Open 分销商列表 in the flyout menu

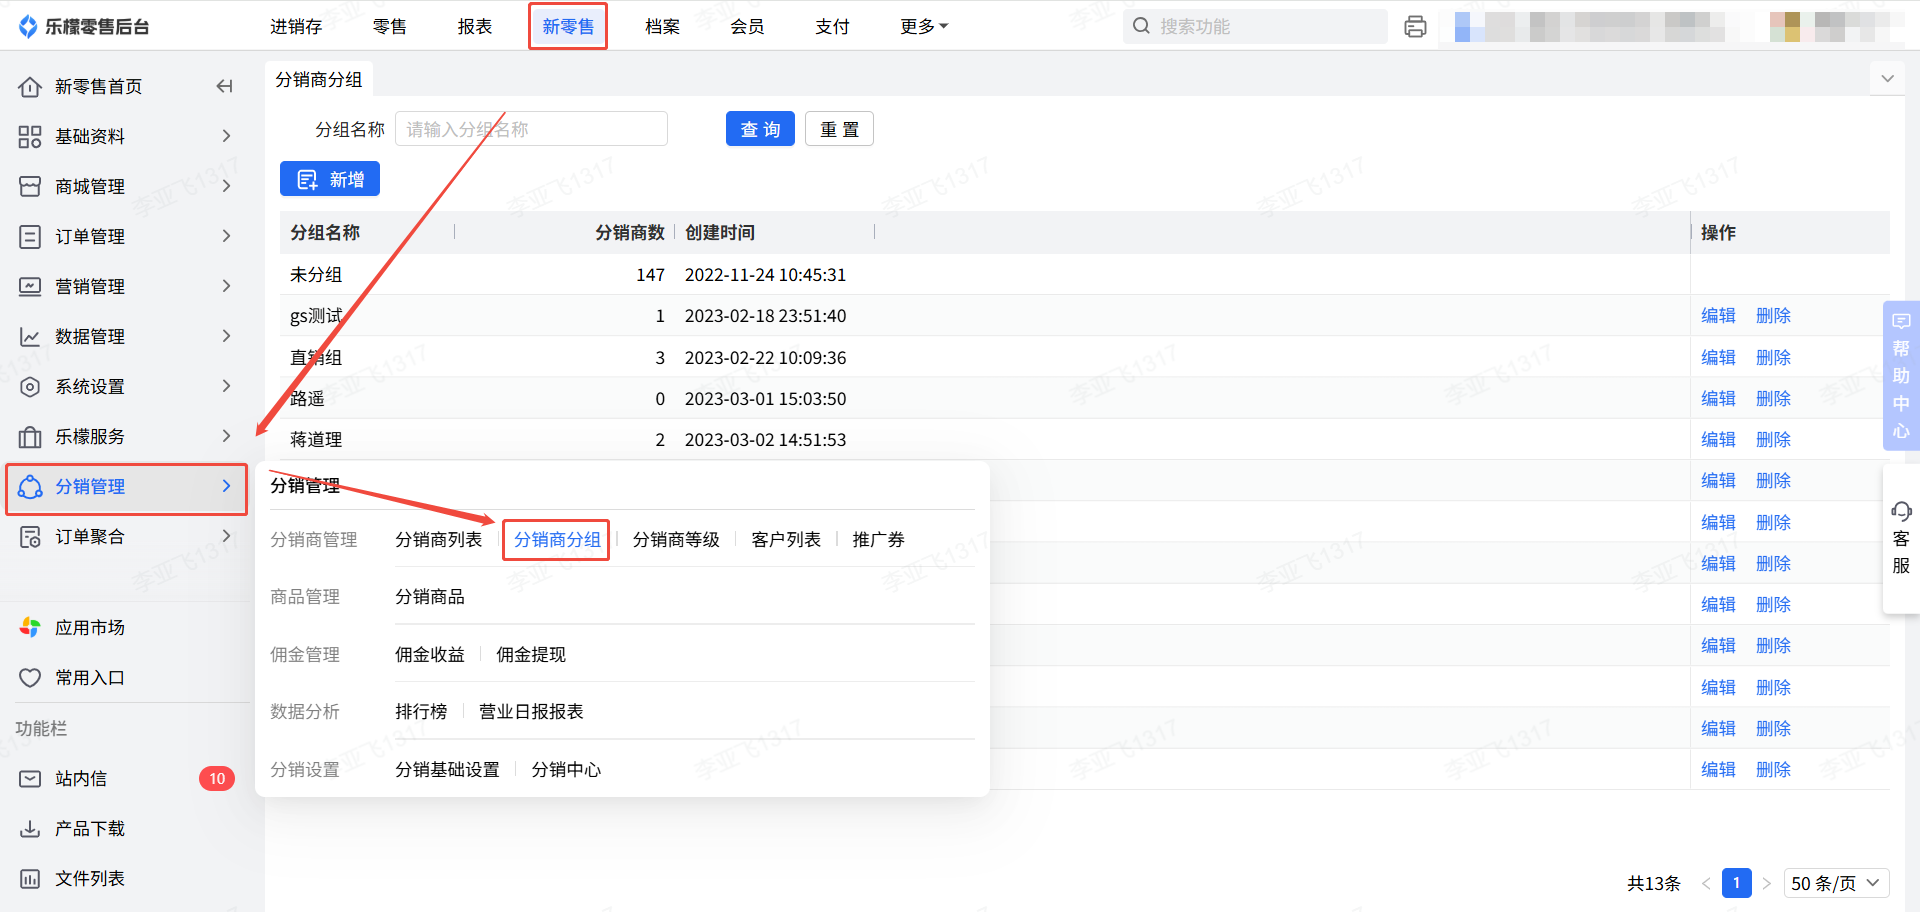pos(438,540)
